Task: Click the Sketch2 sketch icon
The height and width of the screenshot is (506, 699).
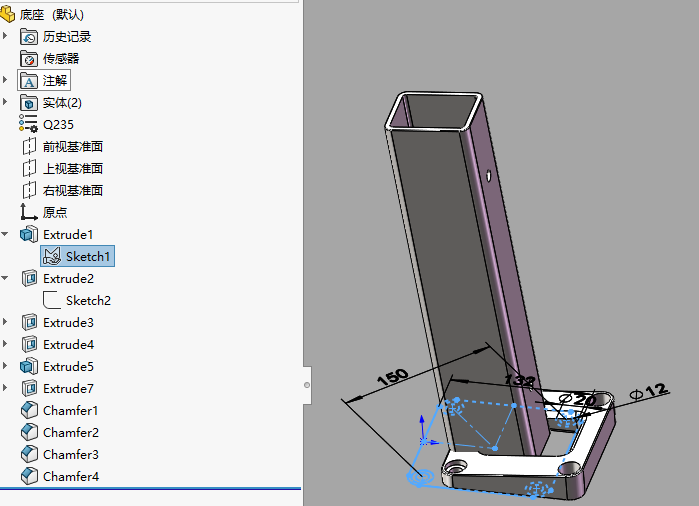Action: (52, 300)
